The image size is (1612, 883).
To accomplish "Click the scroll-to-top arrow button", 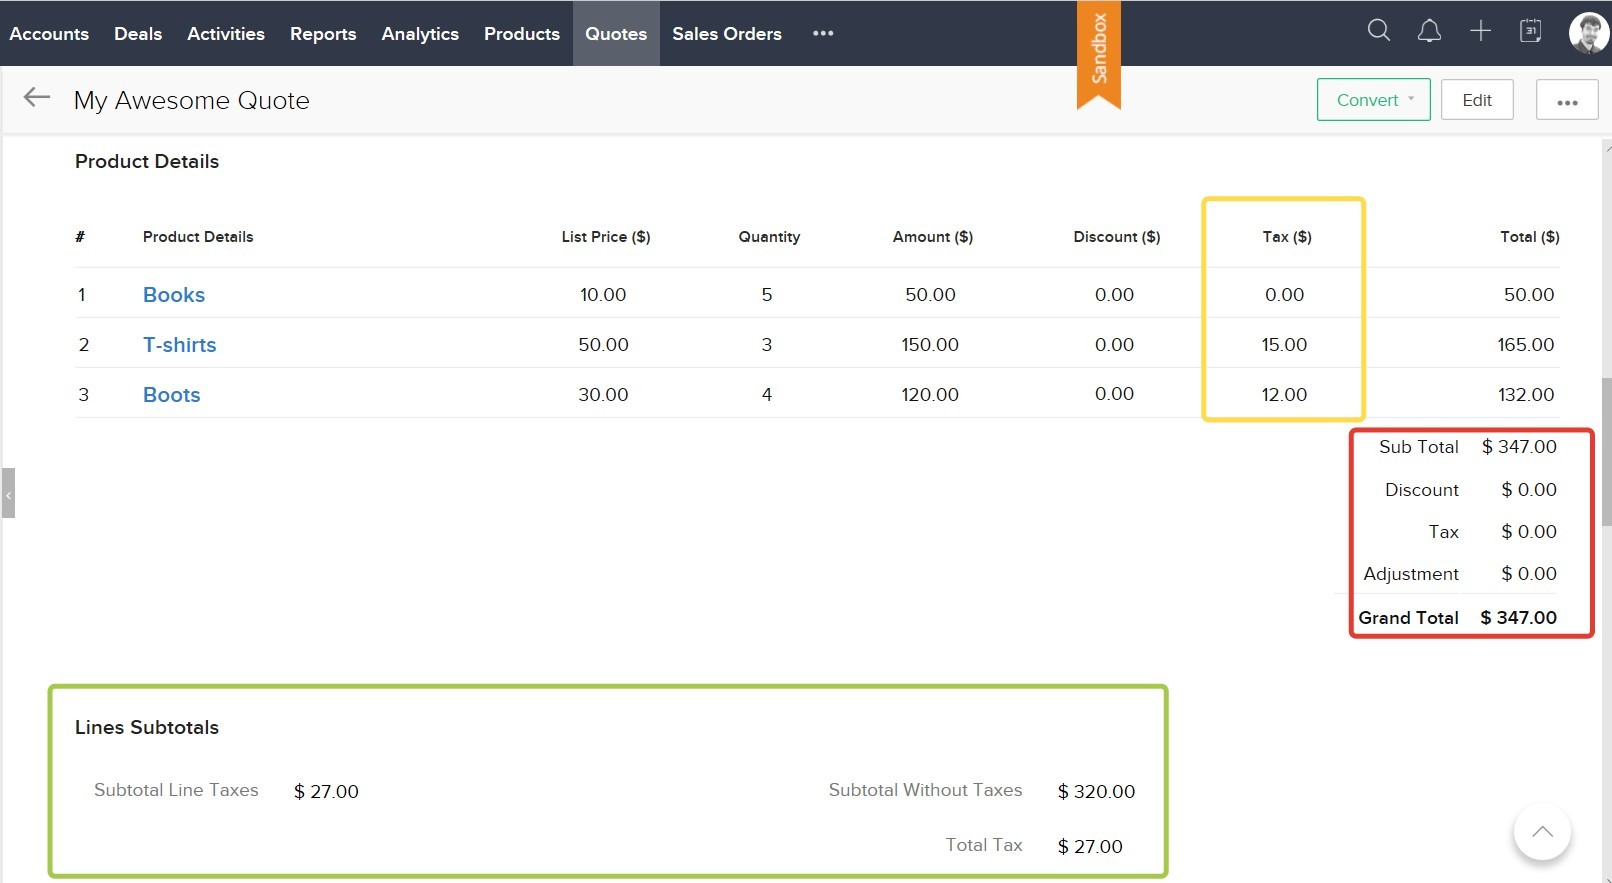I will (x=1542, y=831).
